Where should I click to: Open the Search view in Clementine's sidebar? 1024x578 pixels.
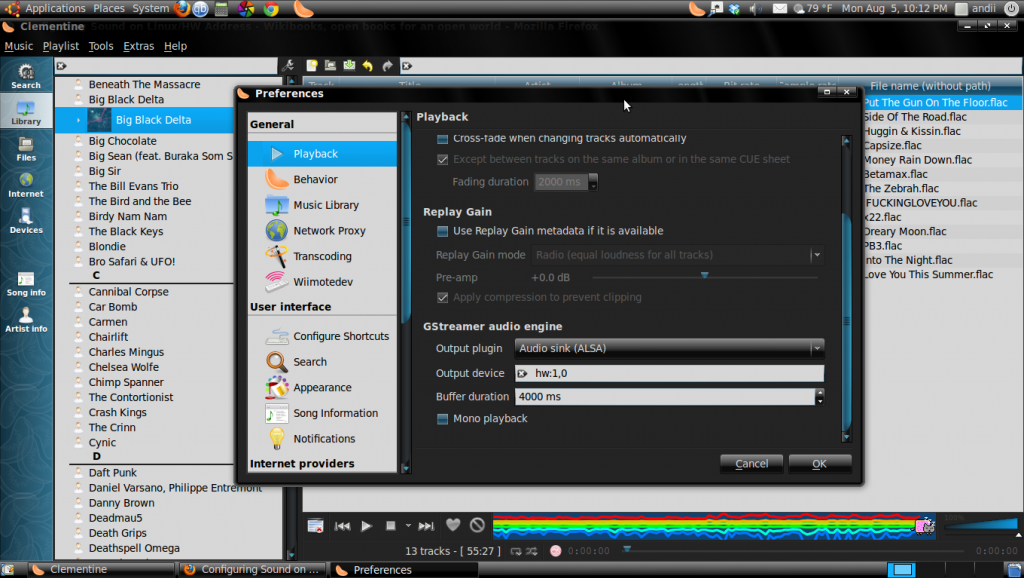point(26,76)
